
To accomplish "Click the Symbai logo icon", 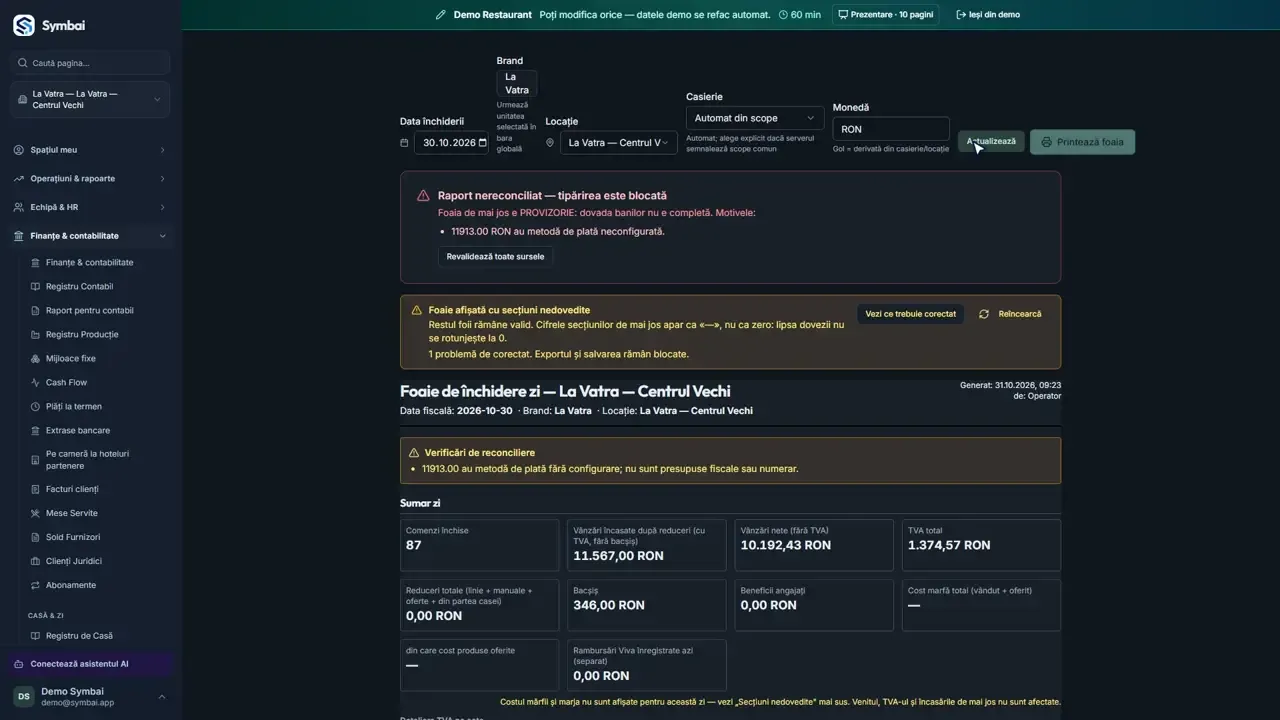I will 23,26.
